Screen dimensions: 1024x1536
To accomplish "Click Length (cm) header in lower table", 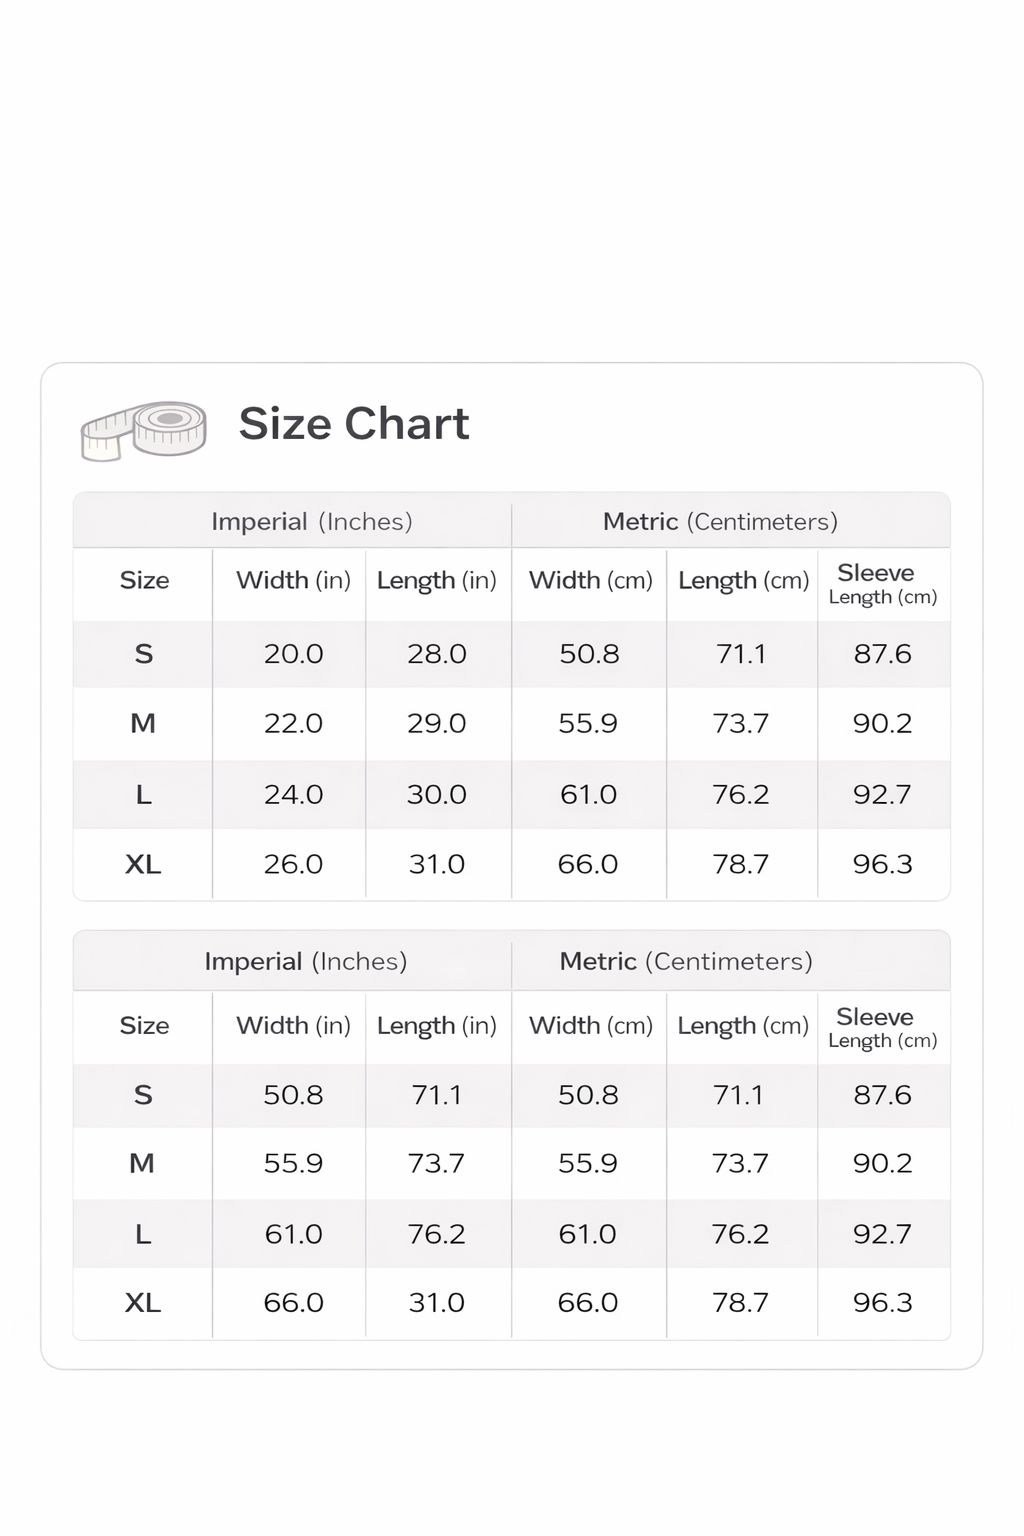I will point(743,1026).
